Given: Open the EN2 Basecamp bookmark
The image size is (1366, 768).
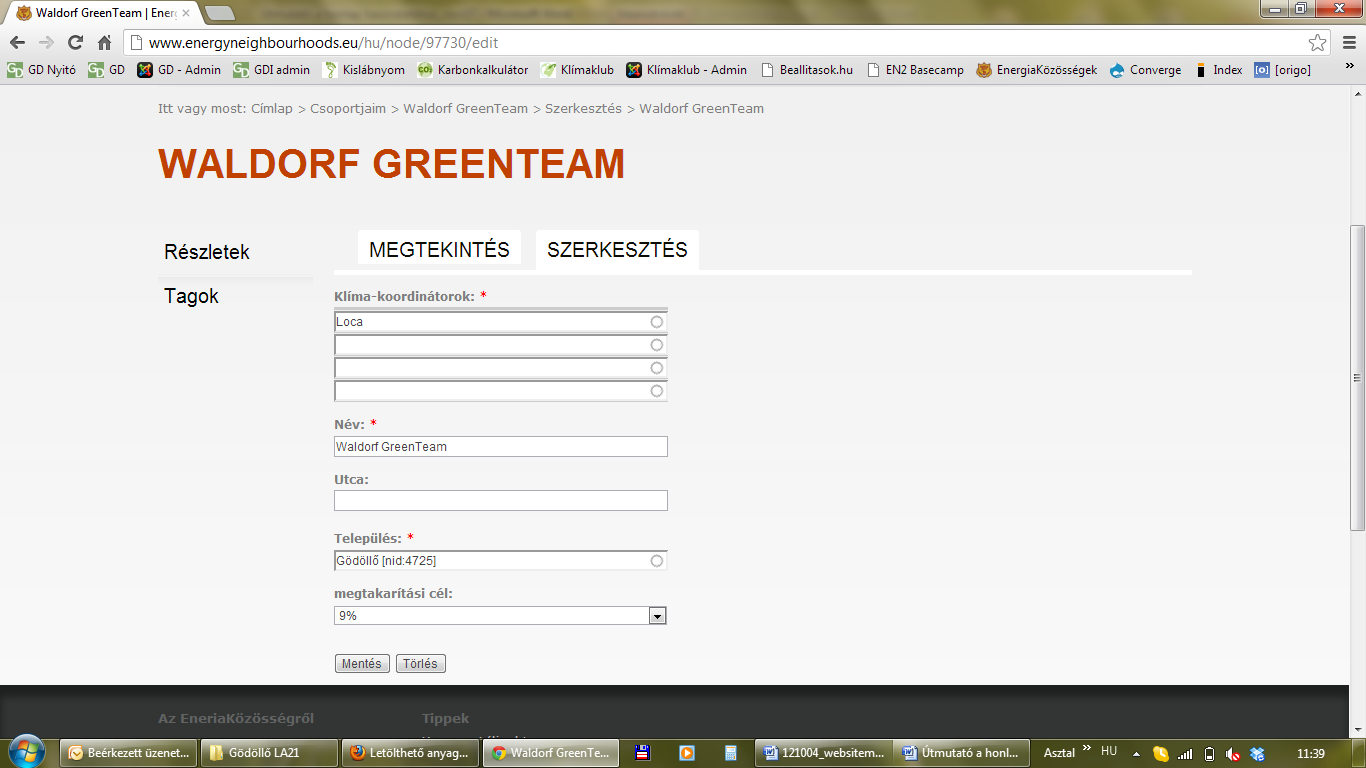Looking at the screenshot, I should click(916, 70).
